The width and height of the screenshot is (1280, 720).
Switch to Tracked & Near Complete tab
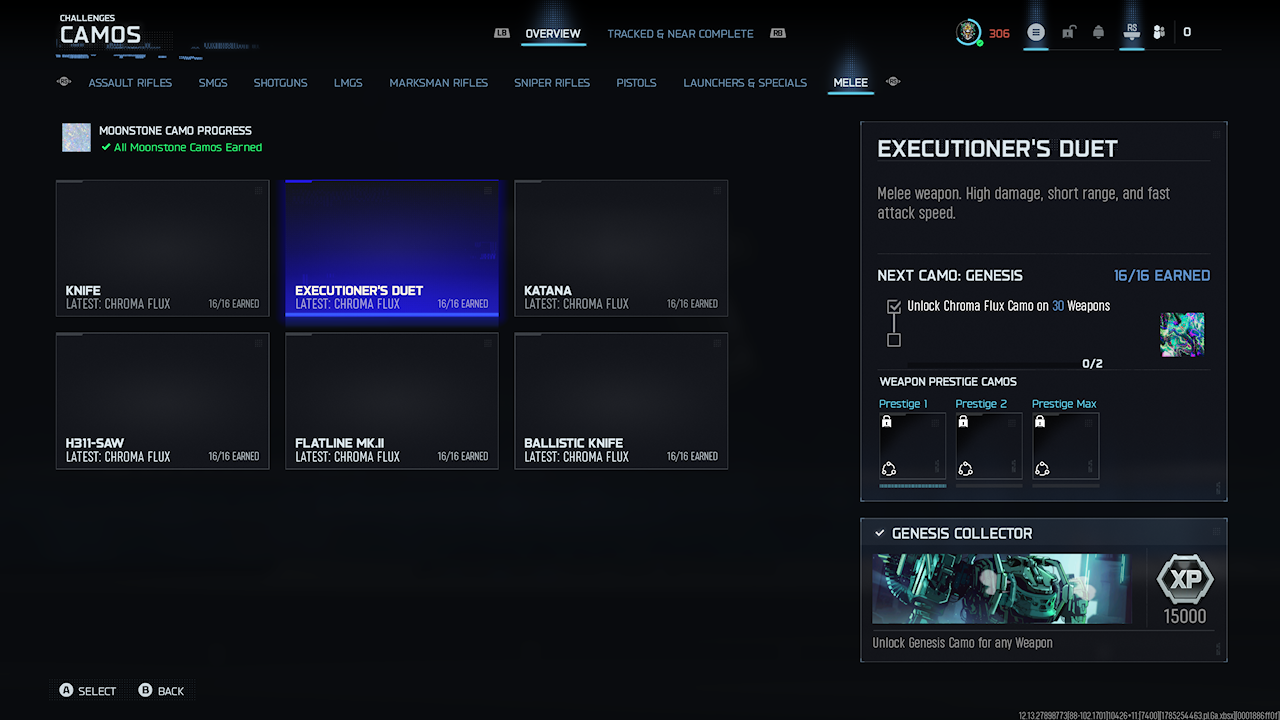pyautogui.click(x=680, y=34)
